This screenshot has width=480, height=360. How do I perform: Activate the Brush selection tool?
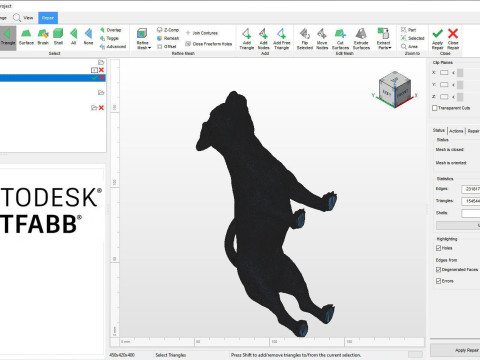(x=43, y=37)
